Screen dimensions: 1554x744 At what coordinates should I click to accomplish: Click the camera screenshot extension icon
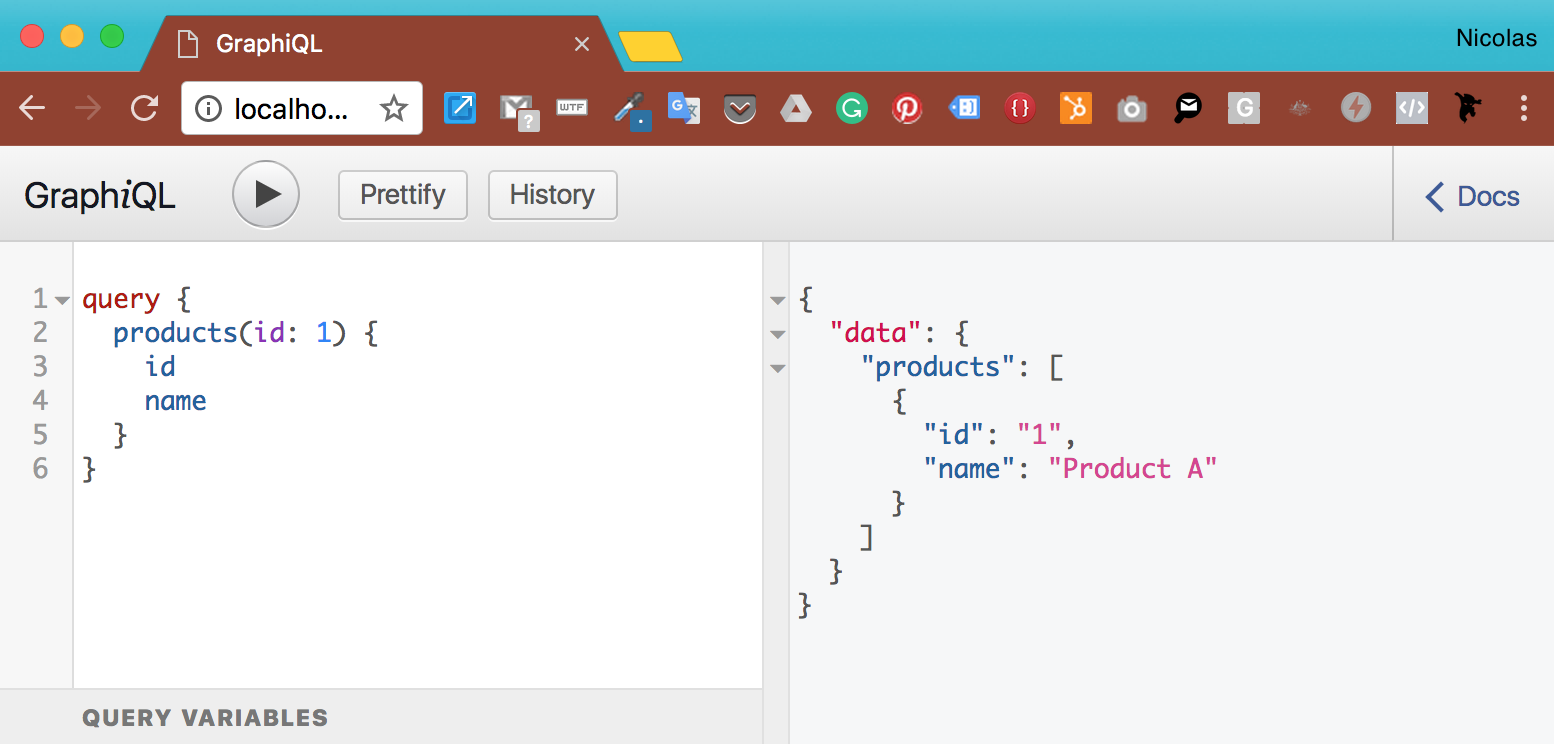click(x=1131, y=108)
